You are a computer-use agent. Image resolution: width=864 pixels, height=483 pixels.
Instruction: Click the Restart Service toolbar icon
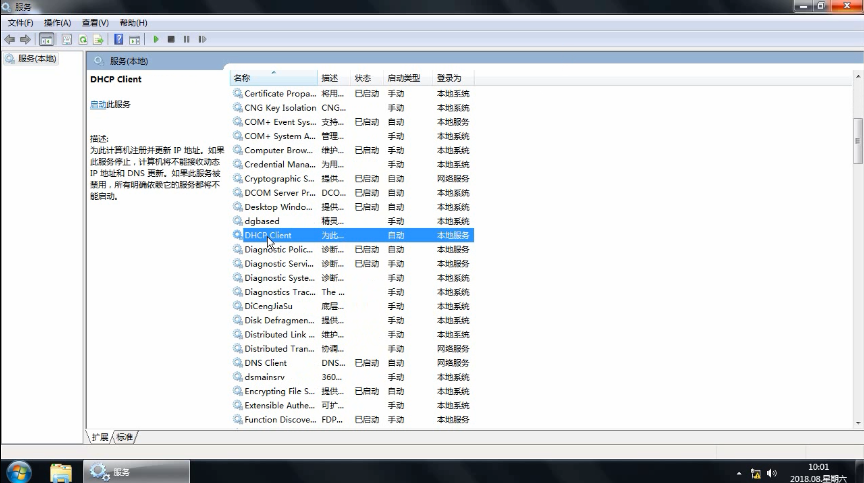click(202, 39)
